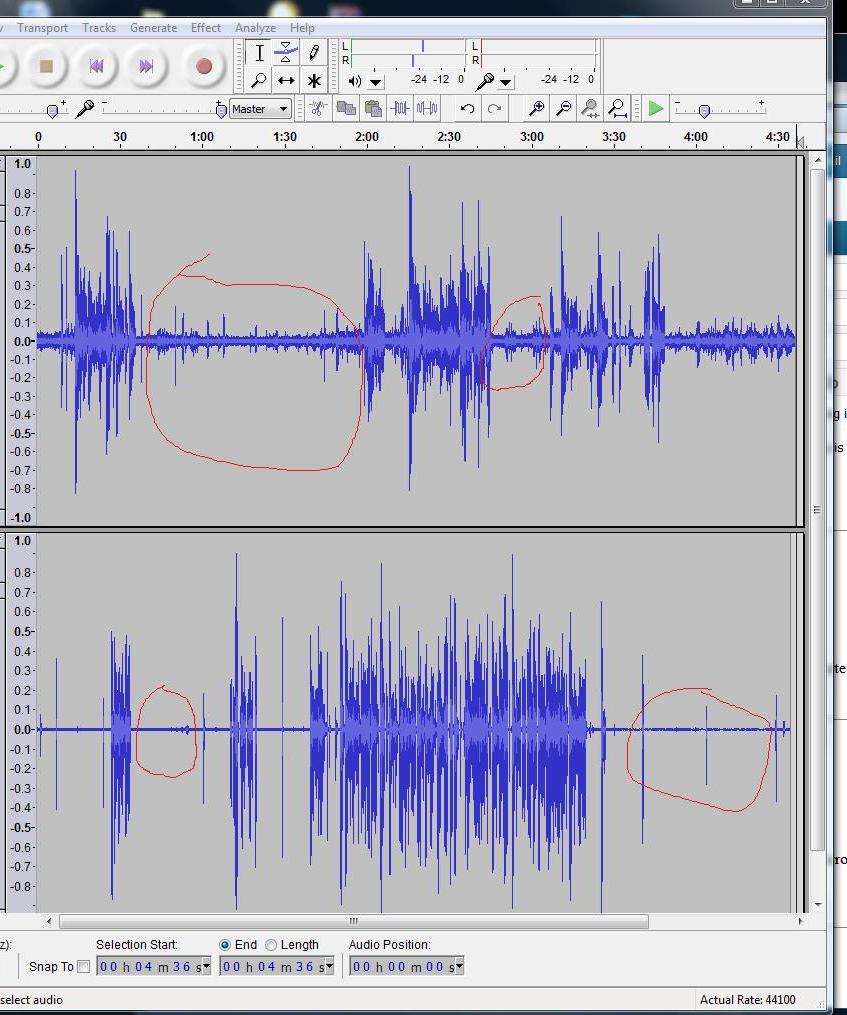This screenshot has width=847, height=1015.
Task: Open the Generate menu
Action: click(153, 28)
